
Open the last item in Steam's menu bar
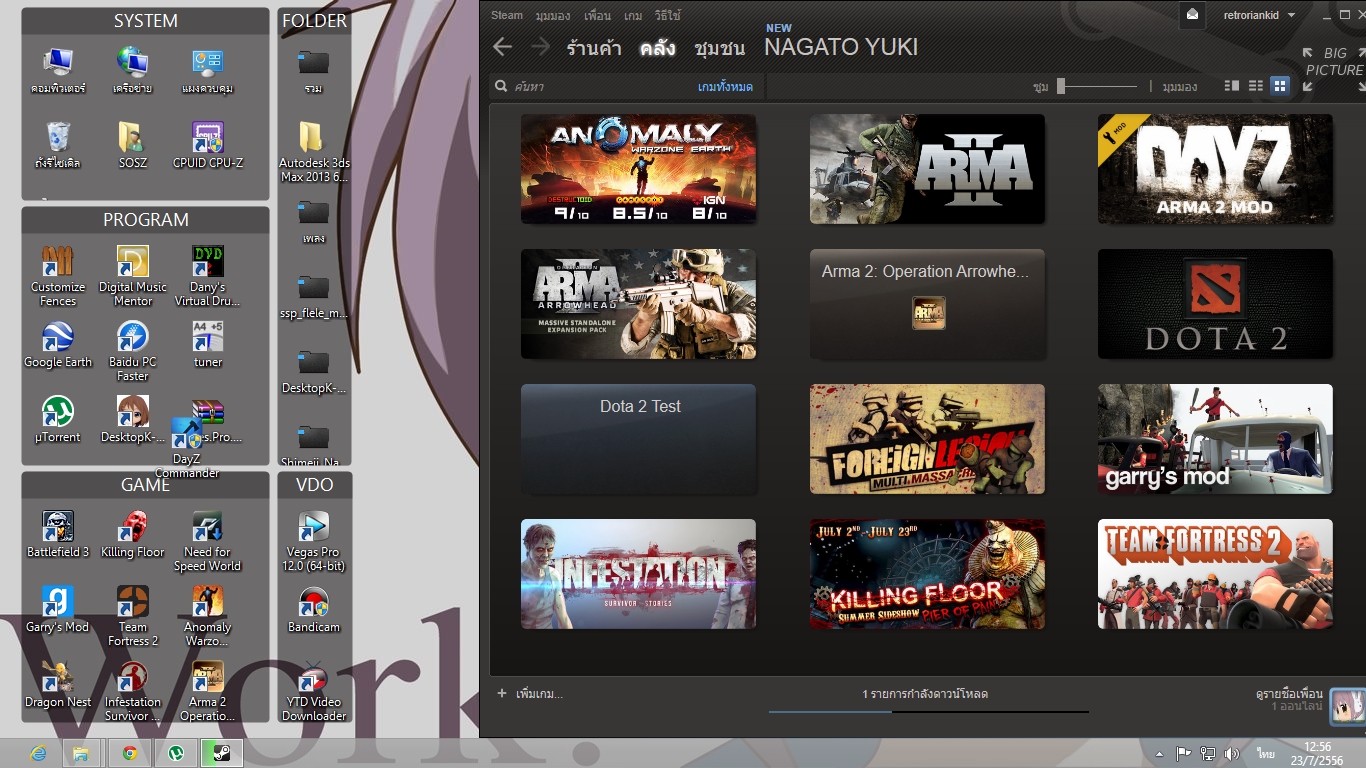pos(667,15)
